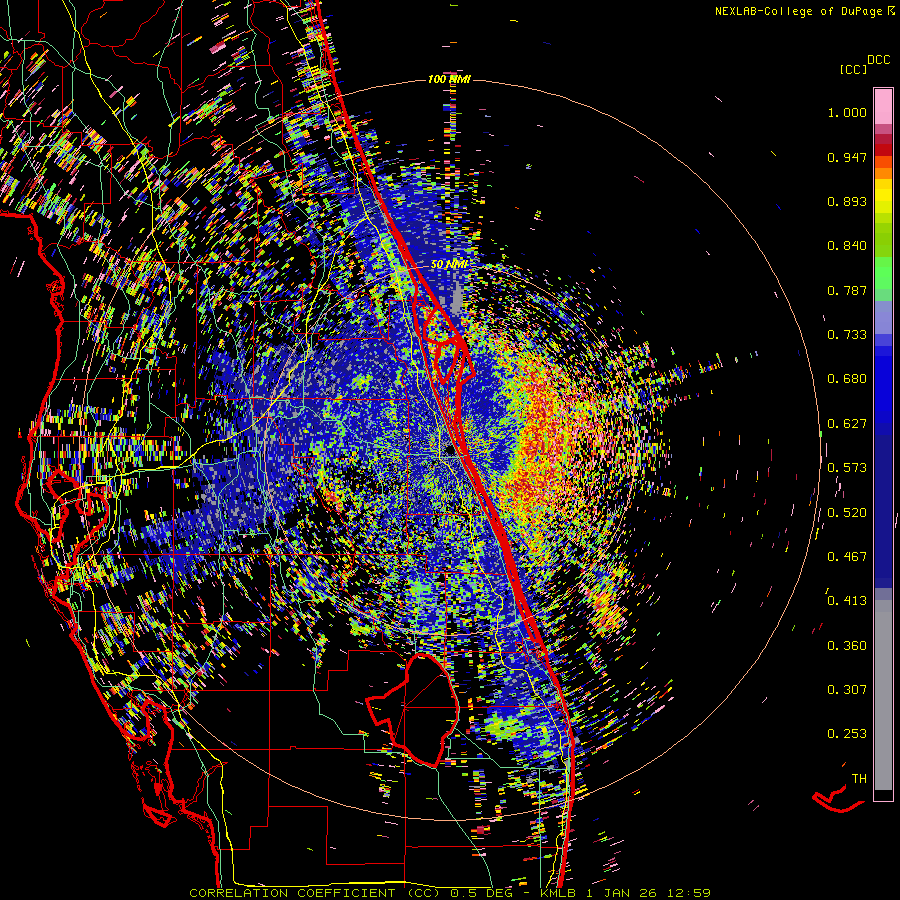
Task: Select the 0.893 scale value
Action: pos(847,201)
